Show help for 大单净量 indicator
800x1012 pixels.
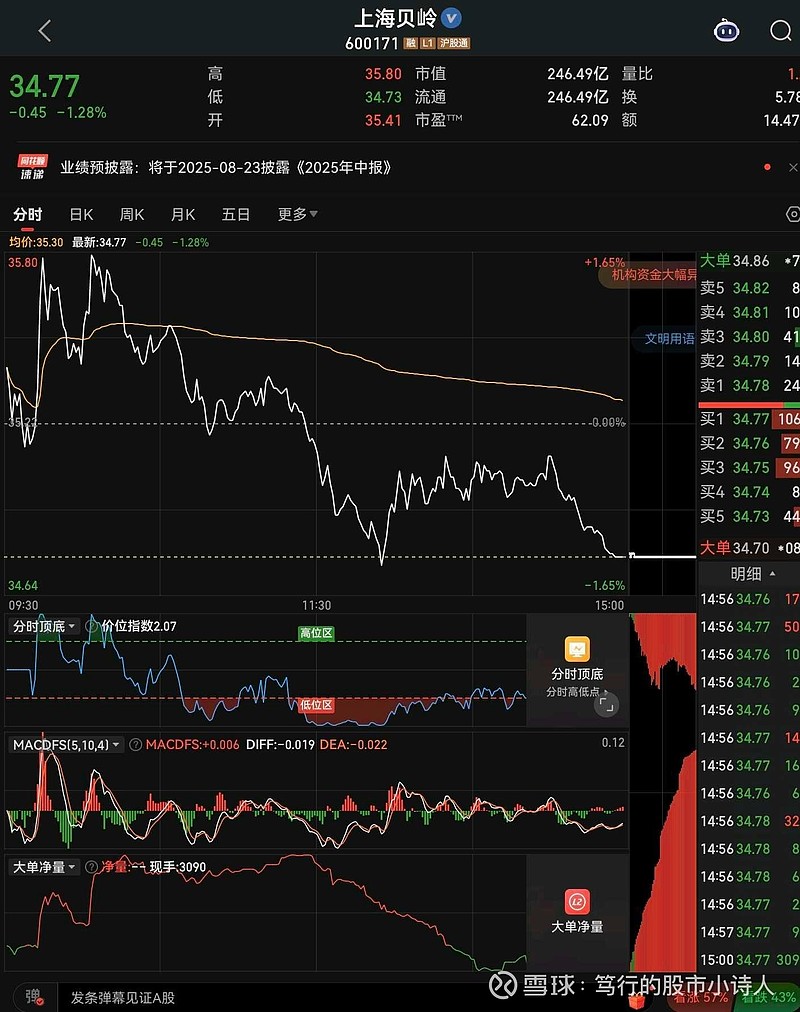pyautogui.click(x=92, y=867)
